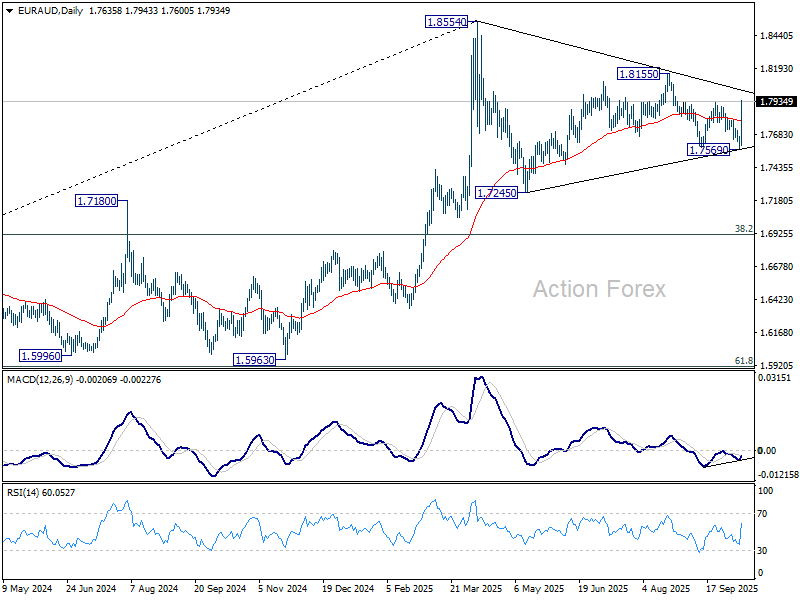800x600 pixels.
Task: Click the 7 Aug 2024 date label
Action: [x=154, y=588]
